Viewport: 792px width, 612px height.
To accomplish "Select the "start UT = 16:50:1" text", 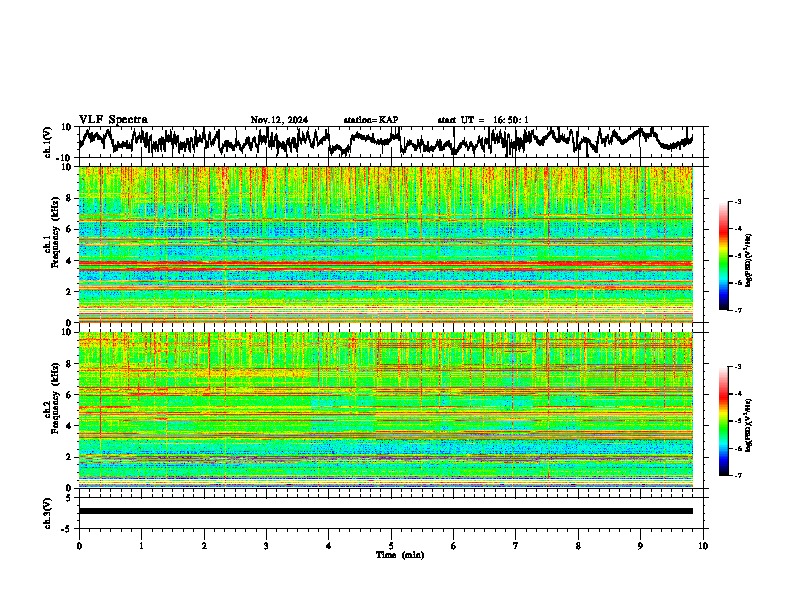I will tap(483, 120).
